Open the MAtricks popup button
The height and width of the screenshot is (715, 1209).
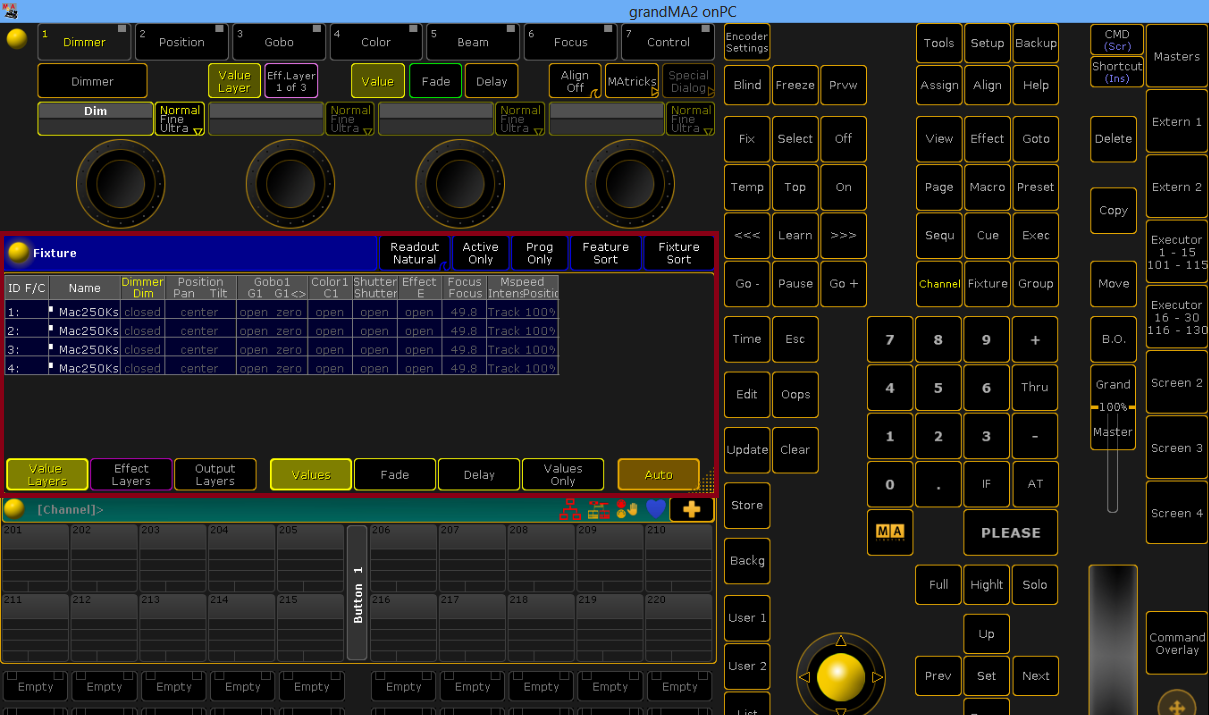pos(632,81)
